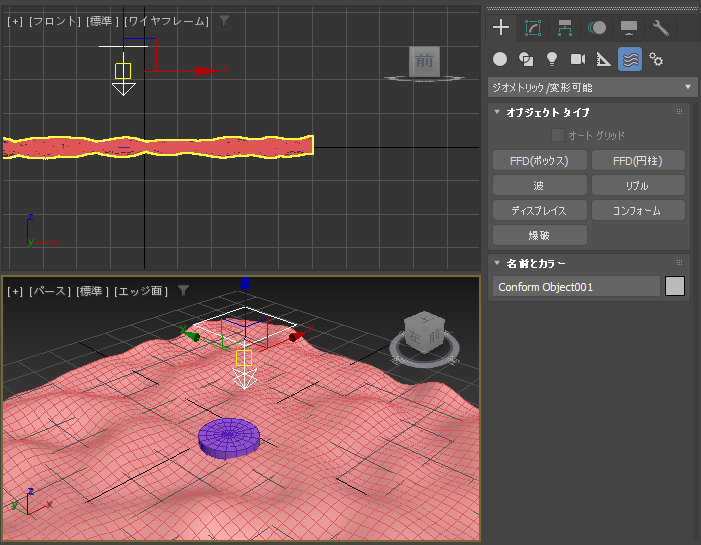
Task: Toggle the オート グリッド checkbox
Action: pyautogui.click(x=557, y=135)
